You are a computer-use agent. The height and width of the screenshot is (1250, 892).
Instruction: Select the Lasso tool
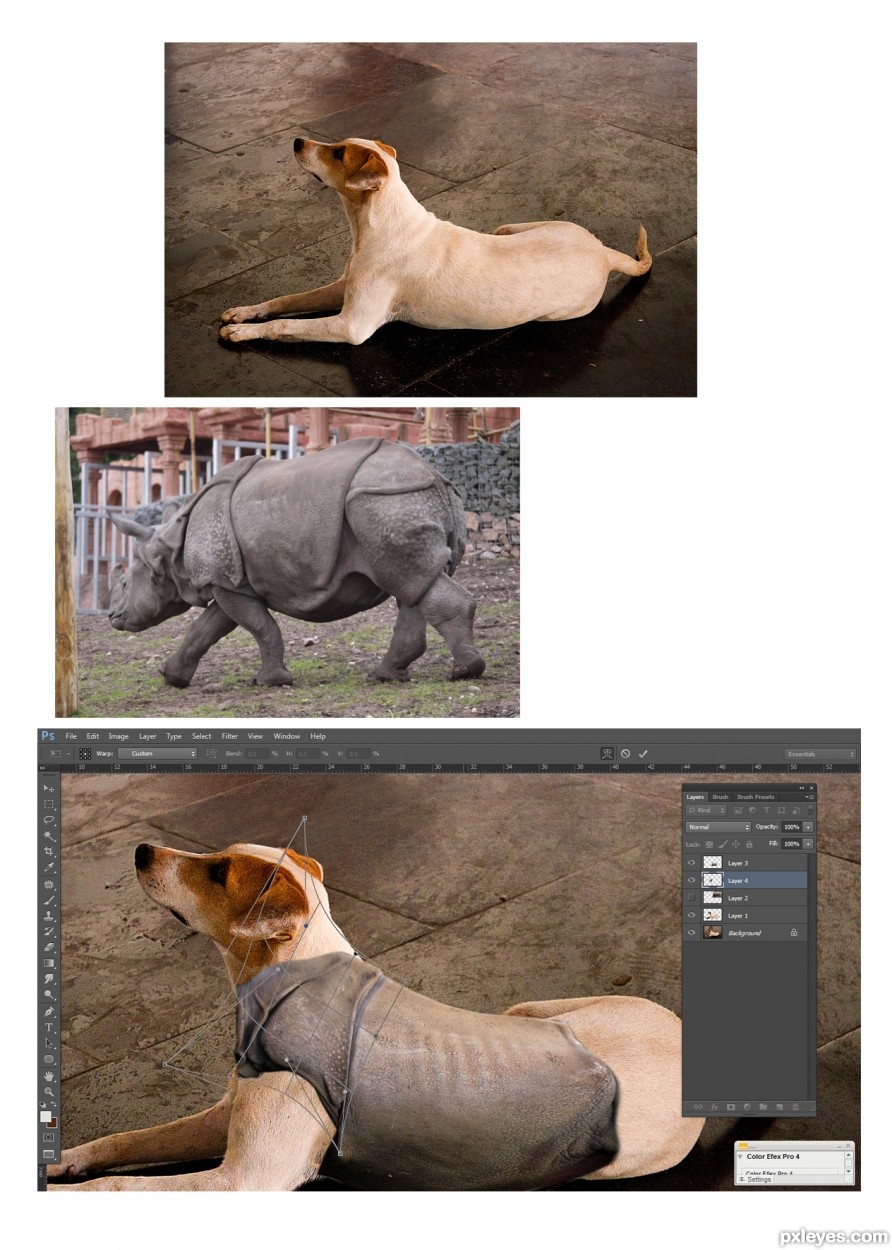[x=49, y=820]
